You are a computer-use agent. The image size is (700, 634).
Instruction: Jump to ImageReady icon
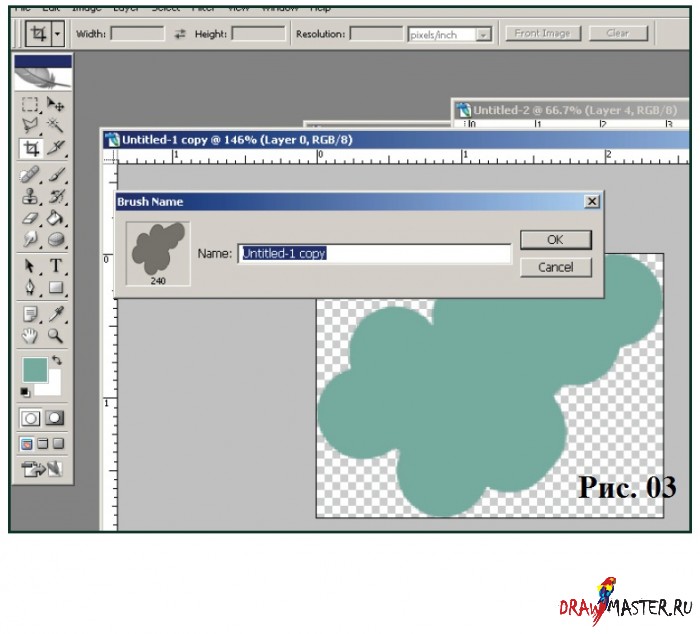tap(42, 469)
